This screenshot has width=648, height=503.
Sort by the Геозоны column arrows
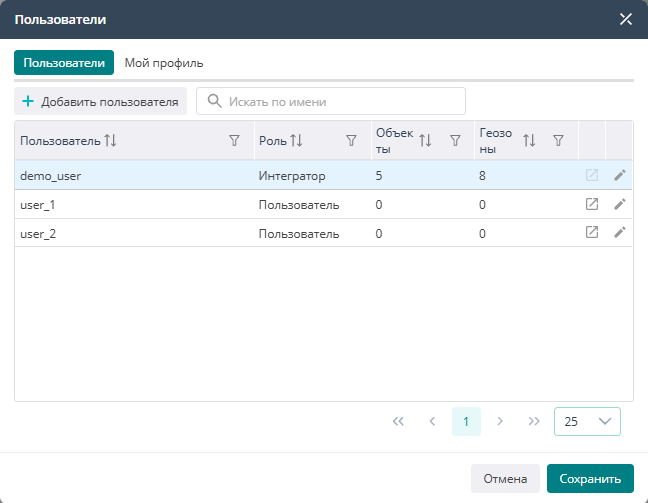pyautogui.click(x=529, y=141)
